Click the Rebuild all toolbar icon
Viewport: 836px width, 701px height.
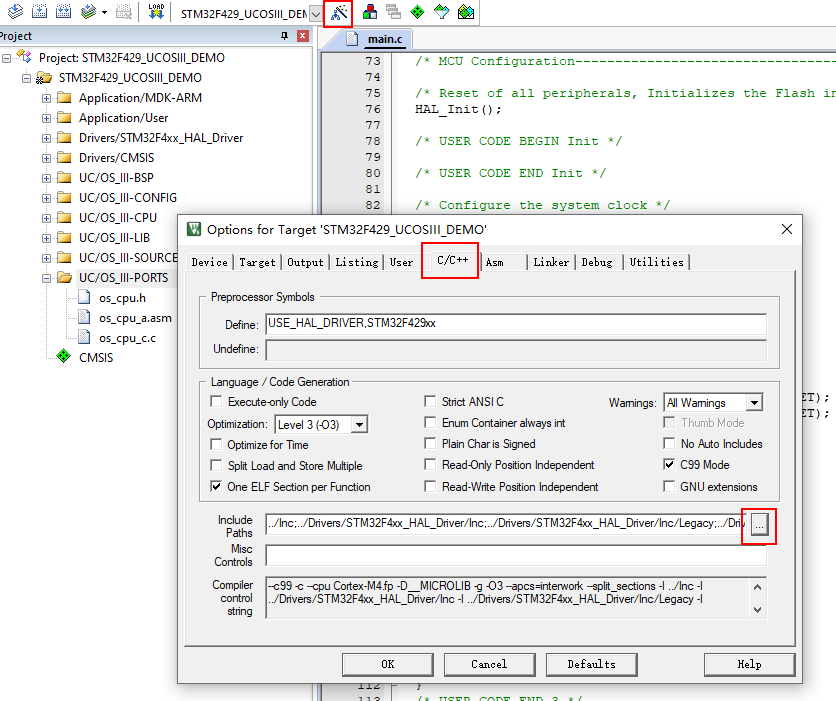click(x=63, y=11)
